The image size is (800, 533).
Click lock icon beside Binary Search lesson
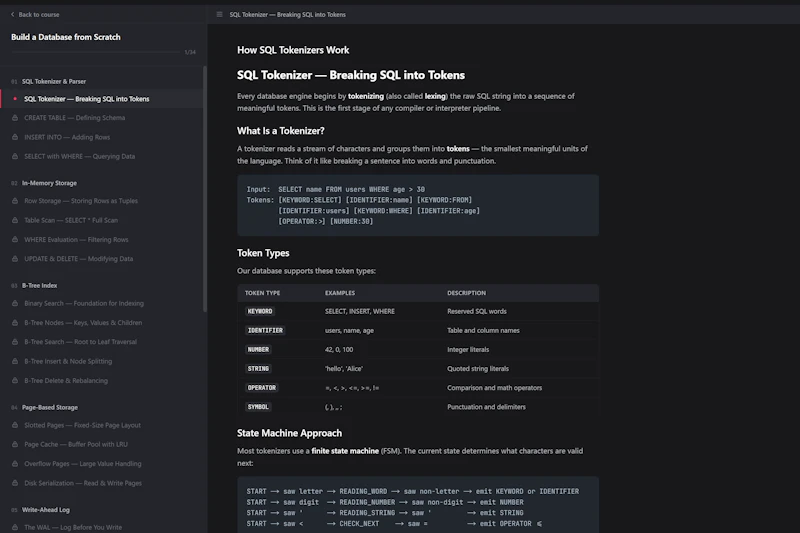click(15, 303)
